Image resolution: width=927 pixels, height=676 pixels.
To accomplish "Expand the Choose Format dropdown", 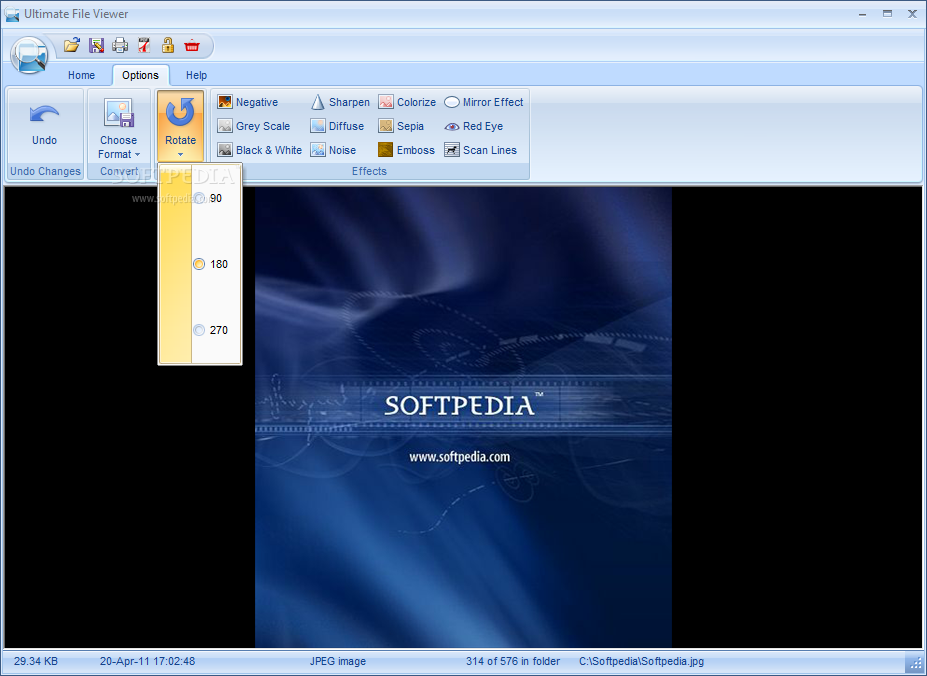I will point(119,127).
